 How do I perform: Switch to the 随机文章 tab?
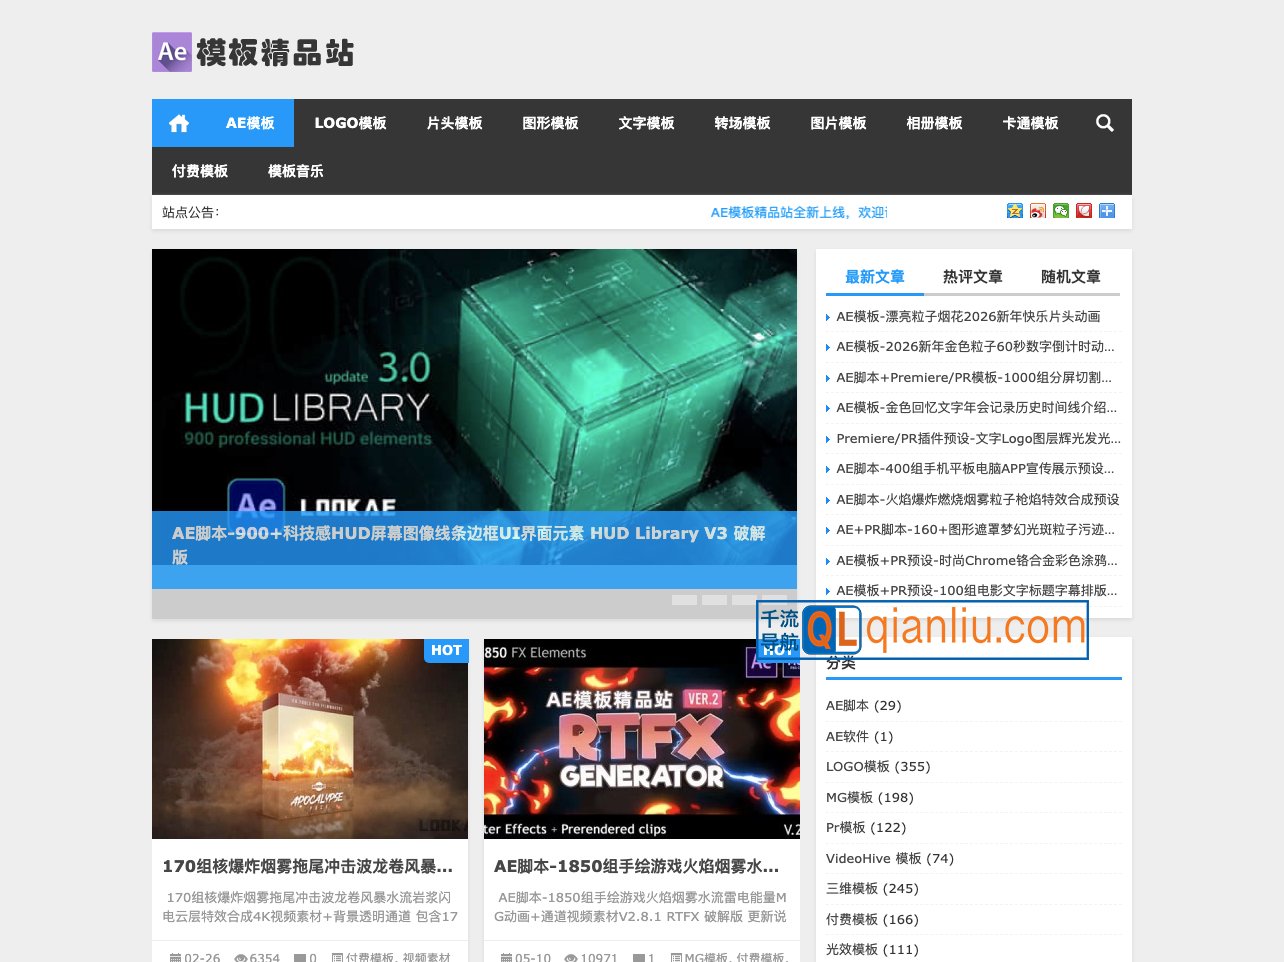[x=1070, y=277]
